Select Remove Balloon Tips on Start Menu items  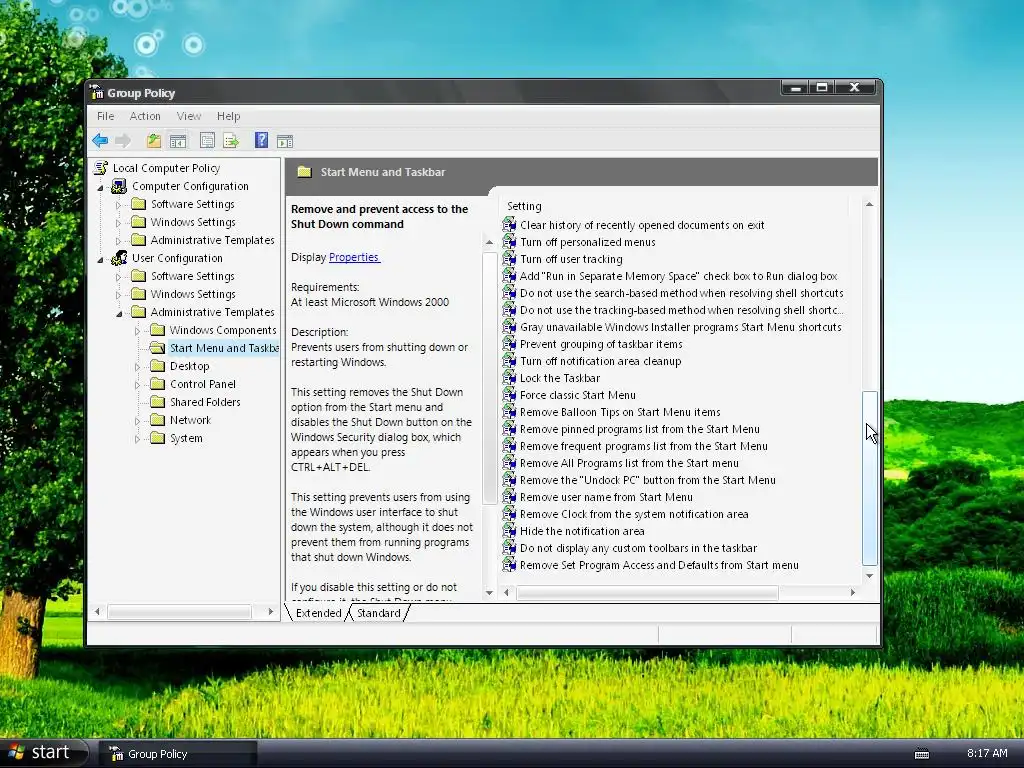[620, 412]
